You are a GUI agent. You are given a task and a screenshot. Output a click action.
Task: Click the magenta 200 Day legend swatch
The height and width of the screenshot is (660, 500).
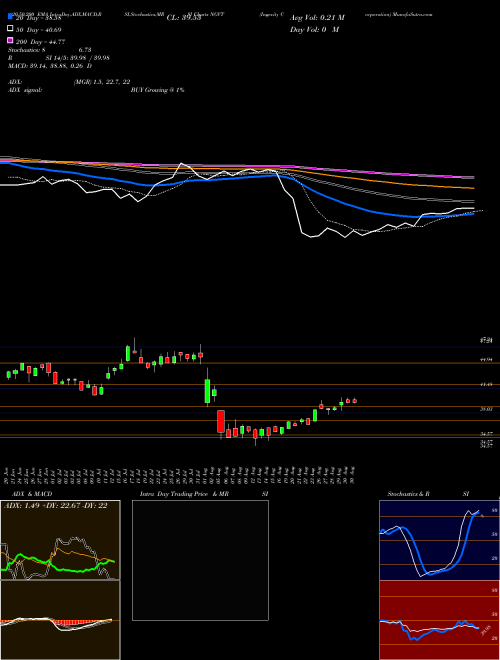coord(10,40)
